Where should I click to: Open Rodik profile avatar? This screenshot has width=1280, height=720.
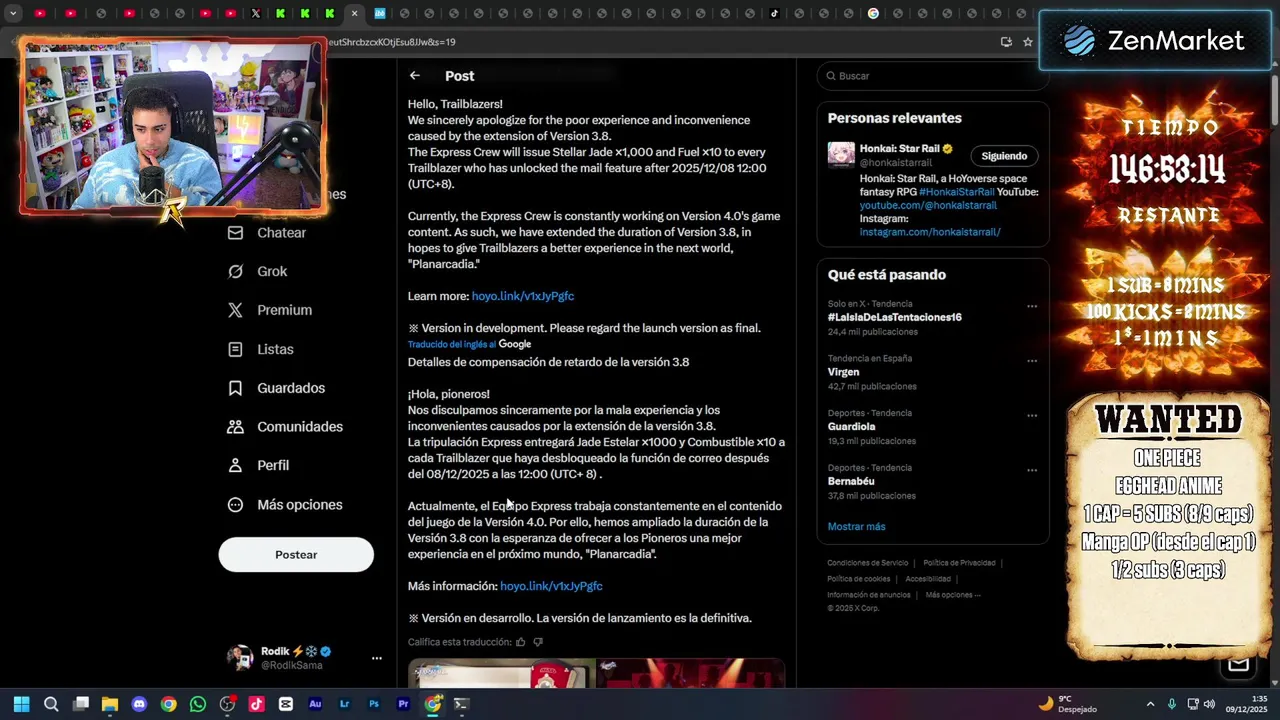[x=240, y=657]
